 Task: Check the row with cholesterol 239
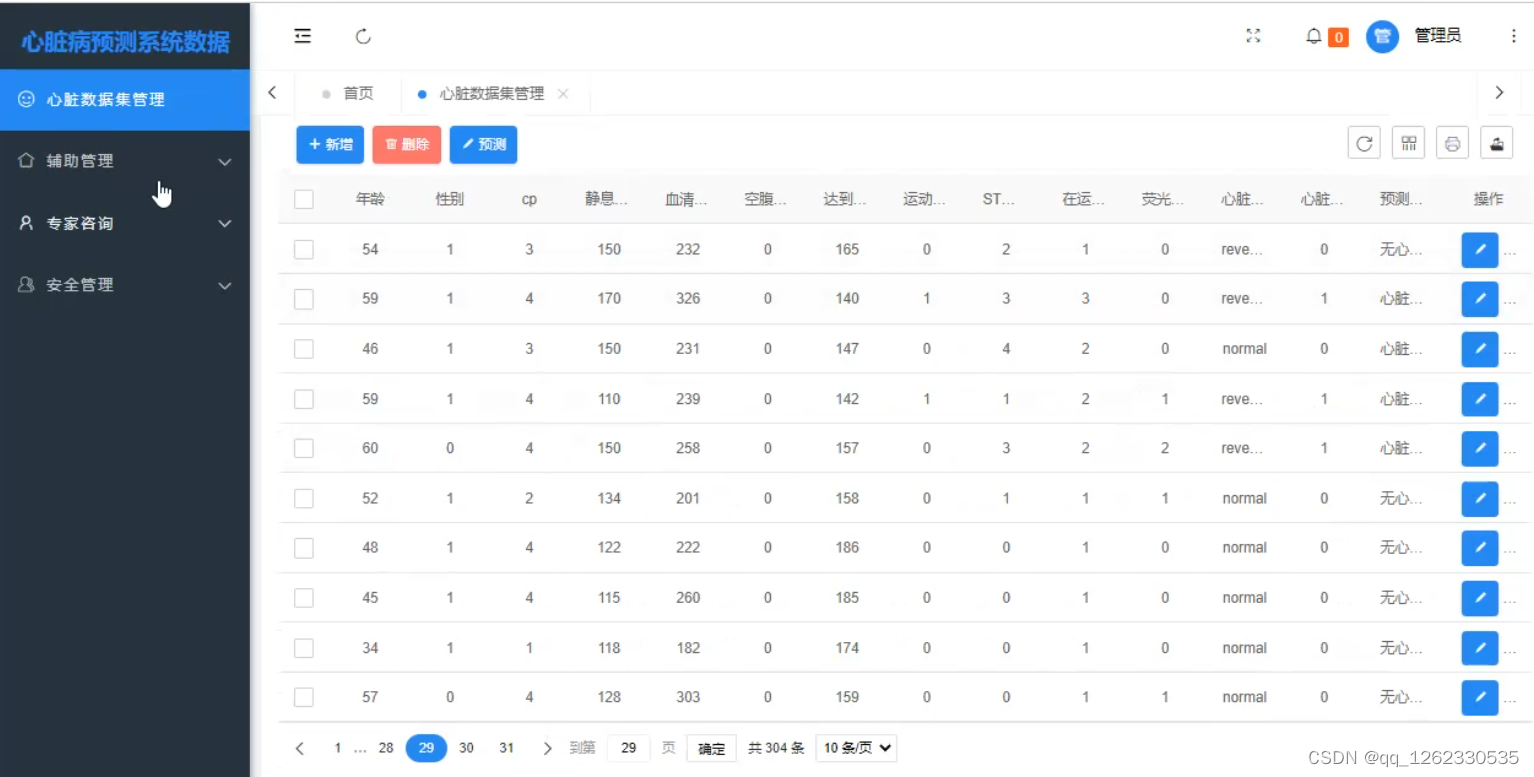304,399
